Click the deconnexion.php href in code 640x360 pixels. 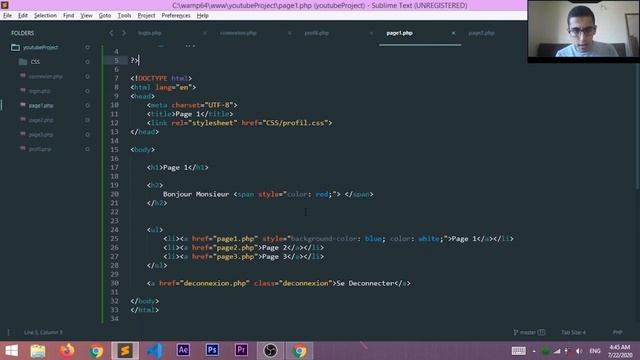pos(214,283)
